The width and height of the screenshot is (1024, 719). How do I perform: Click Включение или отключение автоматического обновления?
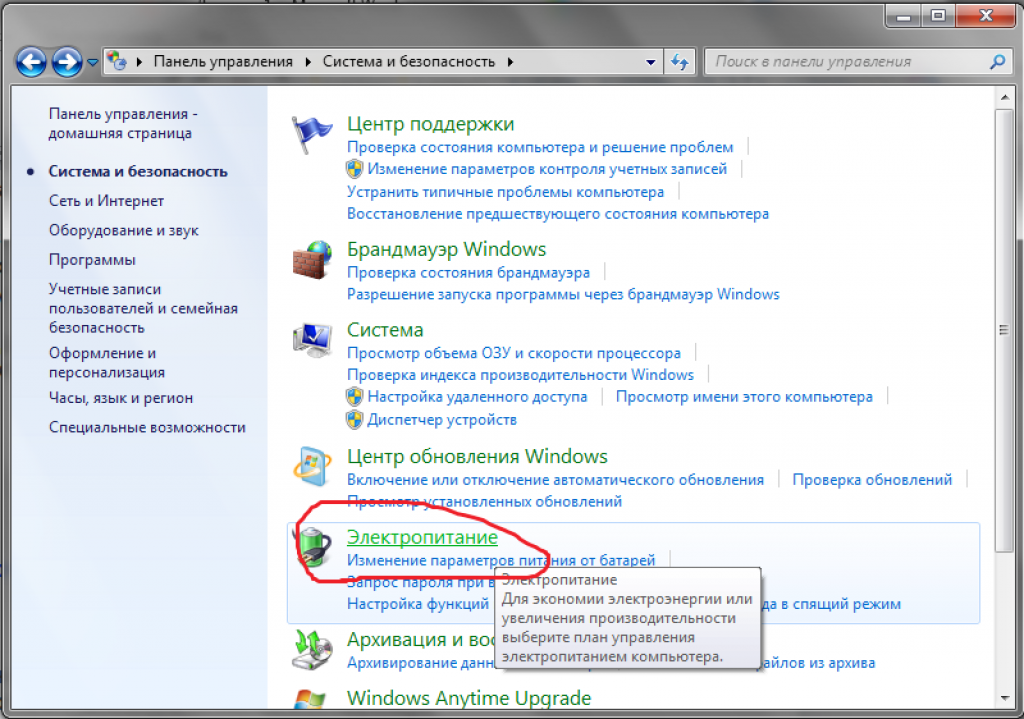(555, 479)
